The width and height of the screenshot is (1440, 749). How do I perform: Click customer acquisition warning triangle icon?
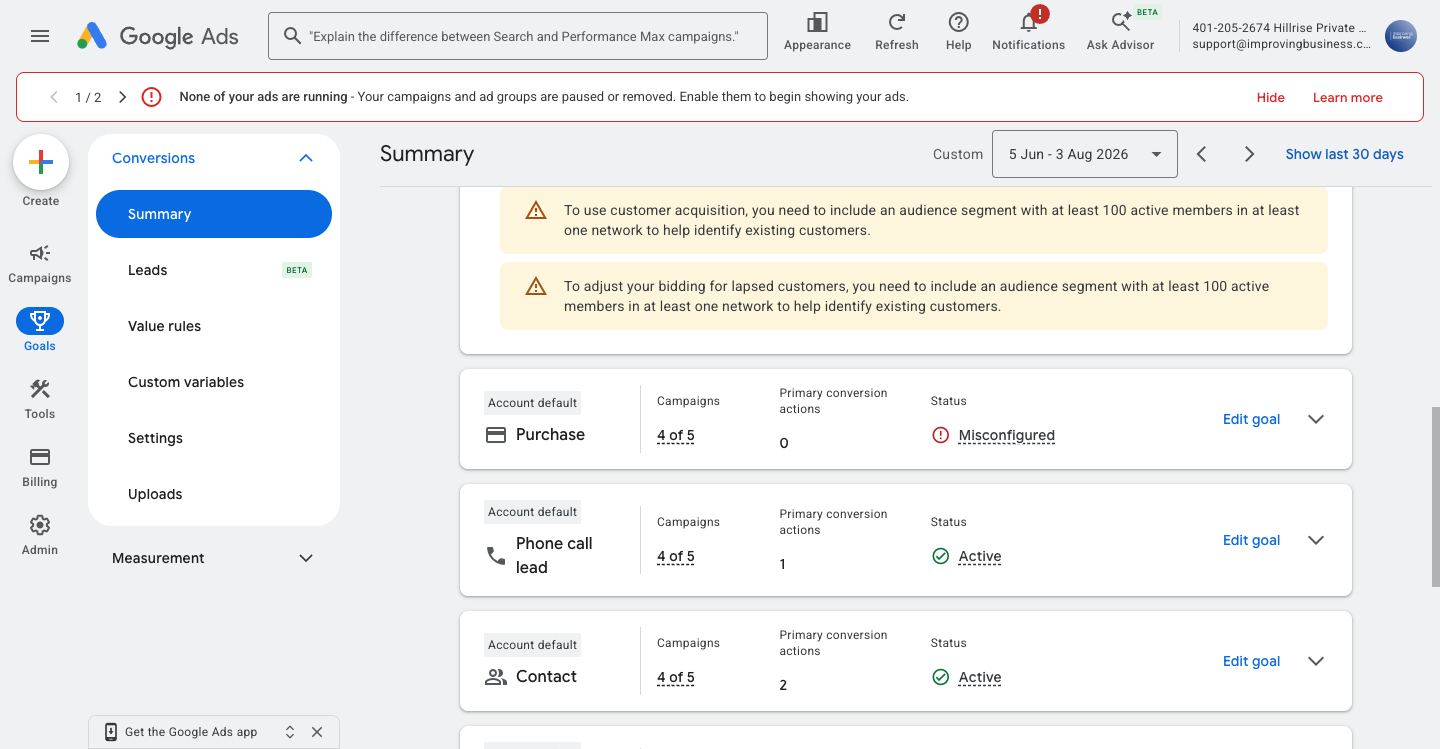pyautogui.click(x=536, y=211)
